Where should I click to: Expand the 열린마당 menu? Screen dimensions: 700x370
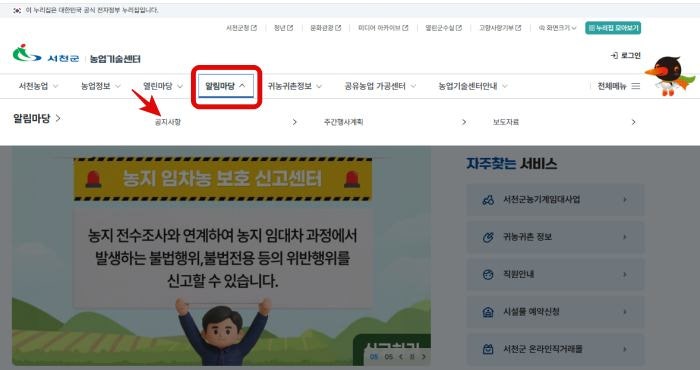pos(162,86)
